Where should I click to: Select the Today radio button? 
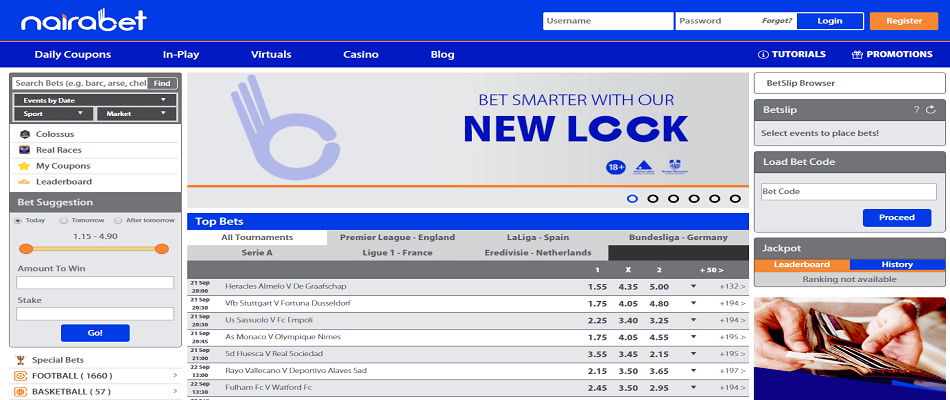[x=17, y=220]
